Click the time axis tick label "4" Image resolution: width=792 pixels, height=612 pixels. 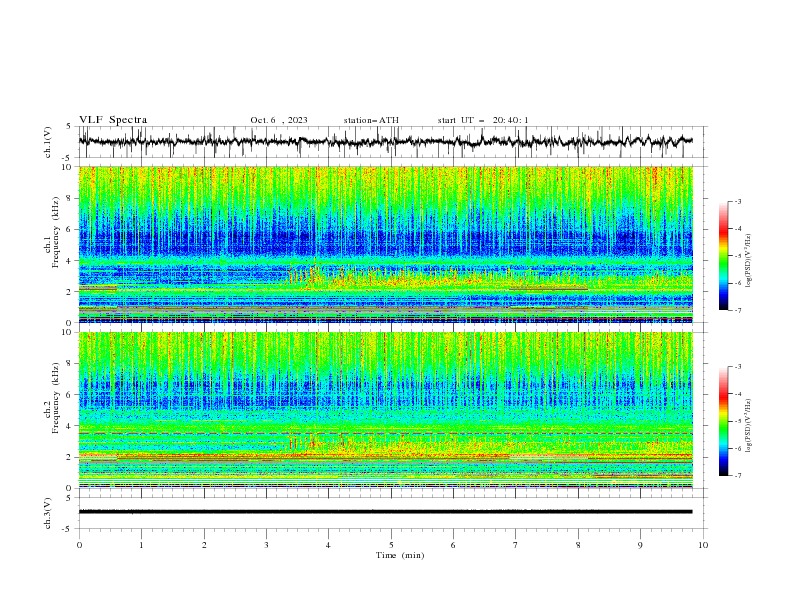pos(328,545)
